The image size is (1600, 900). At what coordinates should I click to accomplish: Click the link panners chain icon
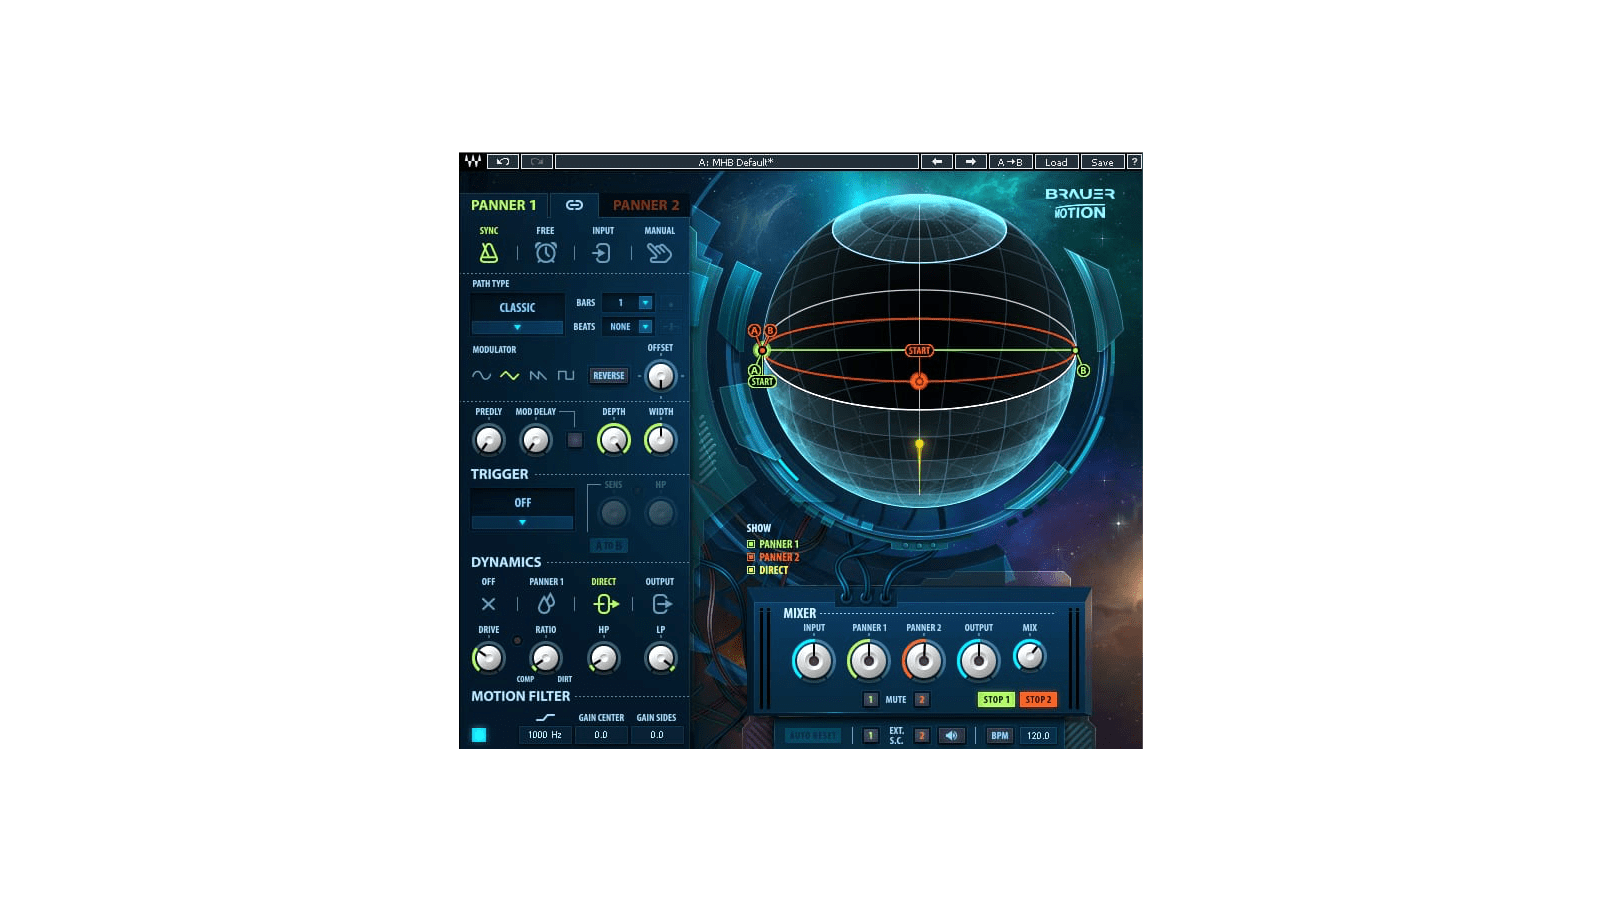(574, 205)
